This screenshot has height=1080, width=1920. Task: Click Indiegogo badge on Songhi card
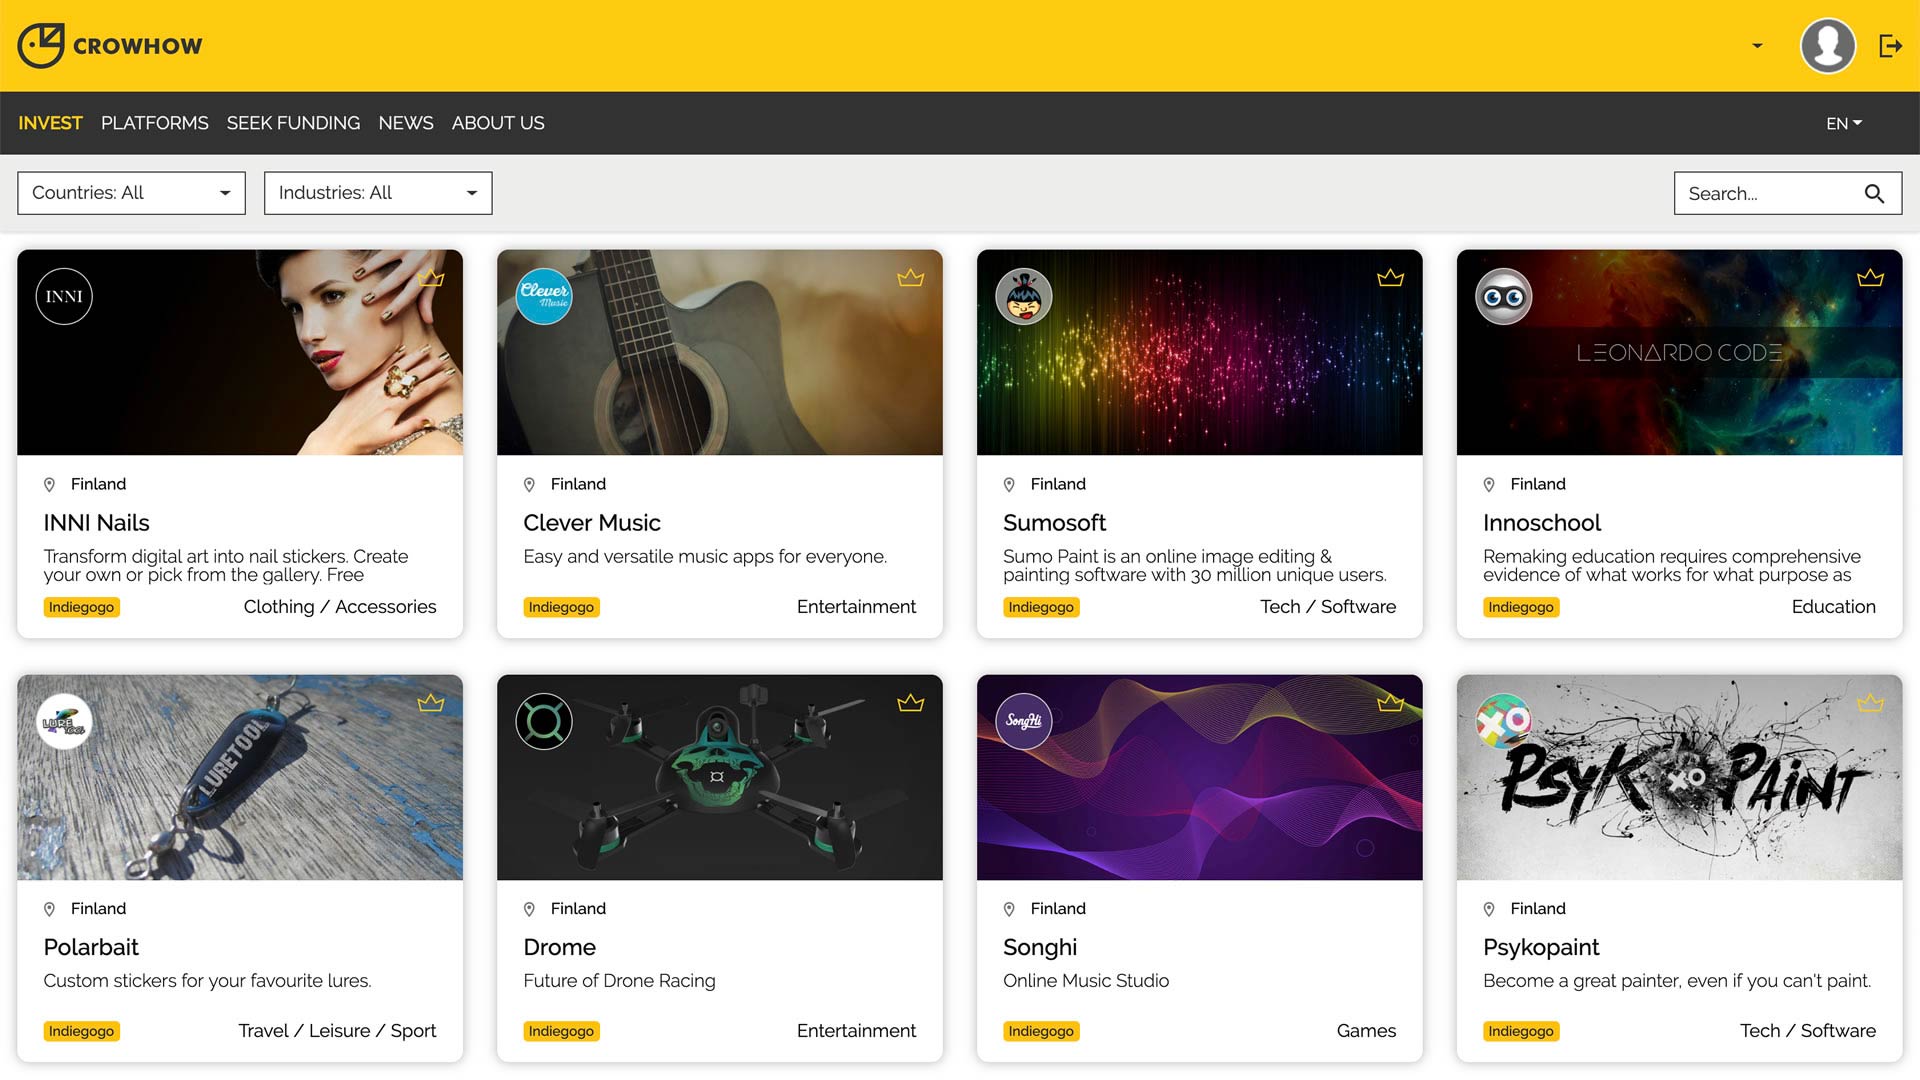click(x=1040, y=1031)
